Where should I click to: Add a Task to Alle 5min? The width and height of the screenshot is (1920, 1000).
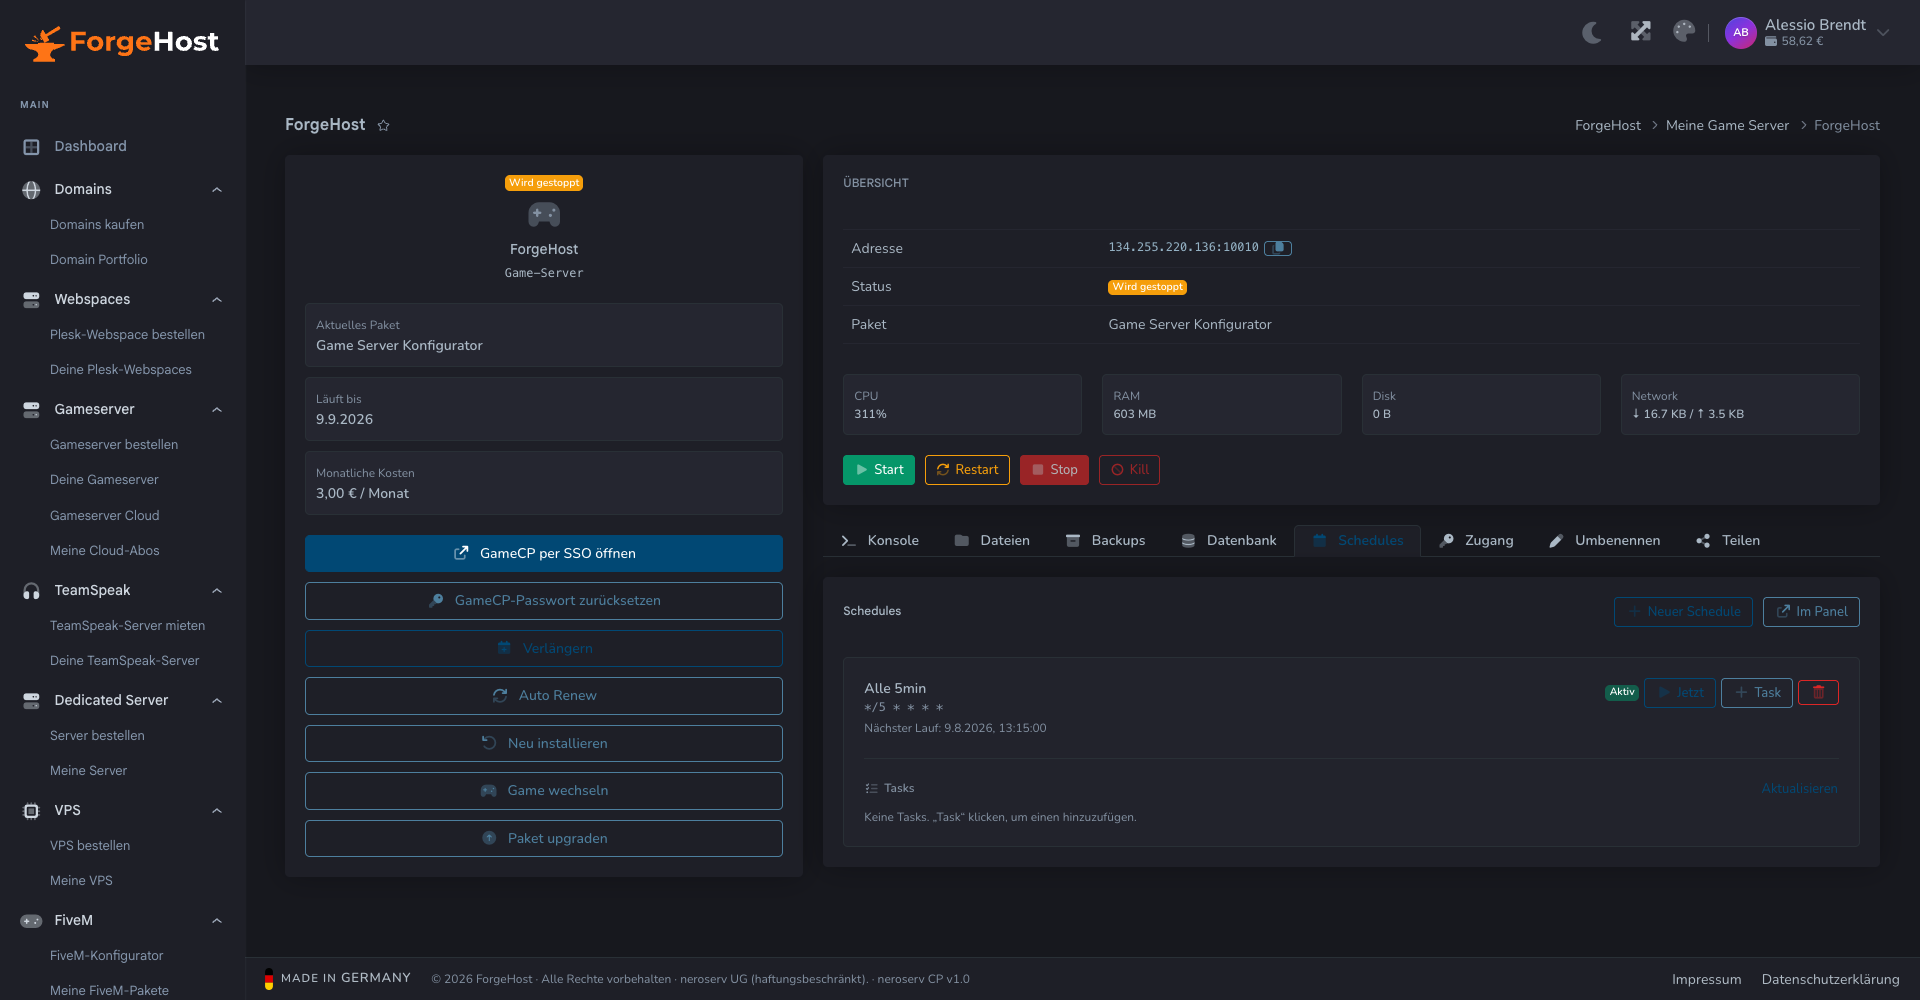click(x=1757, y=693)
